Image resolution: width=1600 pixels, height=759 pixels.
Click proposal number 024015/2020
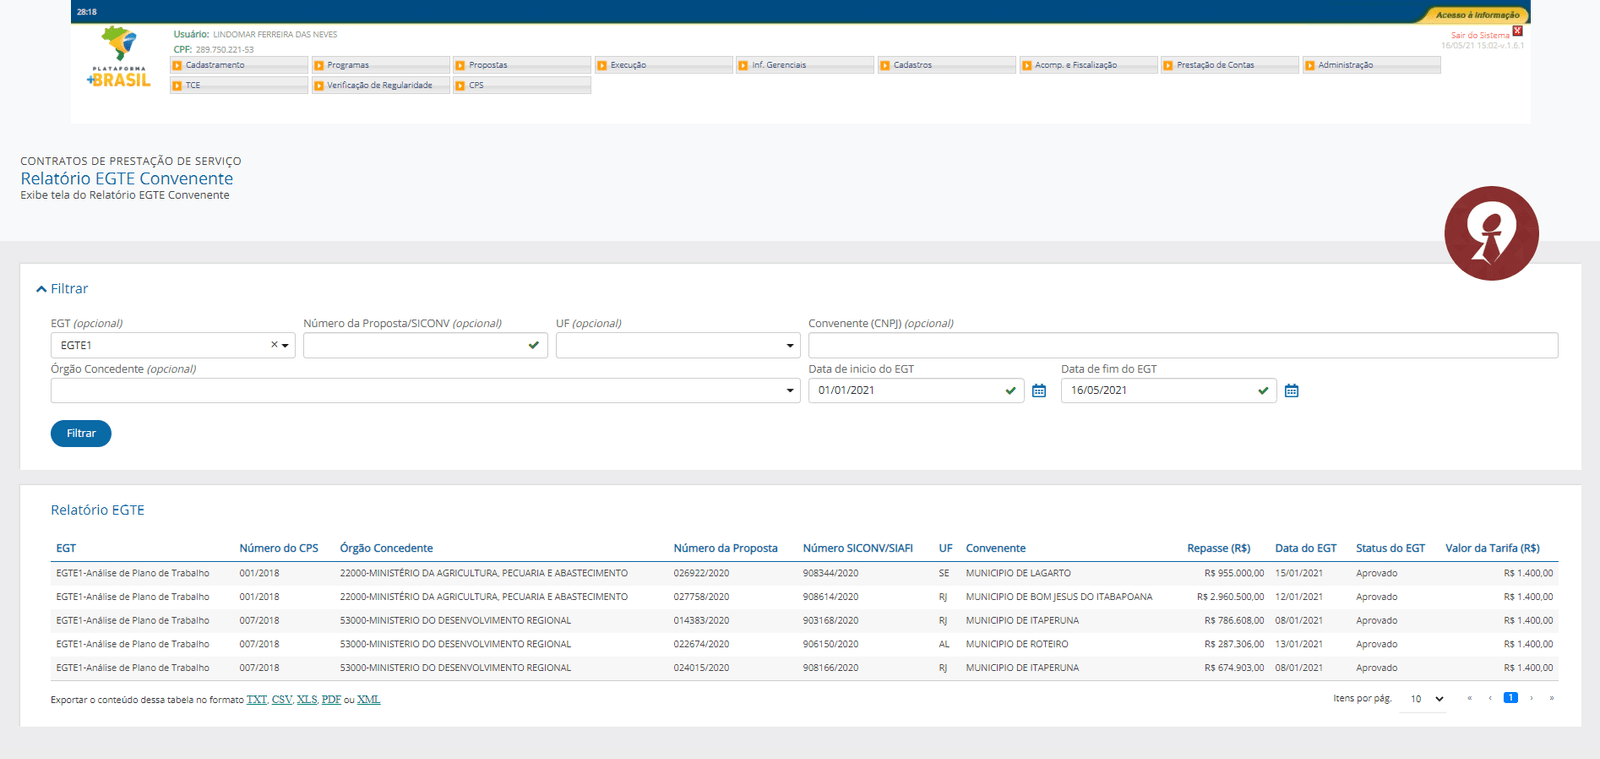[701, 668]
